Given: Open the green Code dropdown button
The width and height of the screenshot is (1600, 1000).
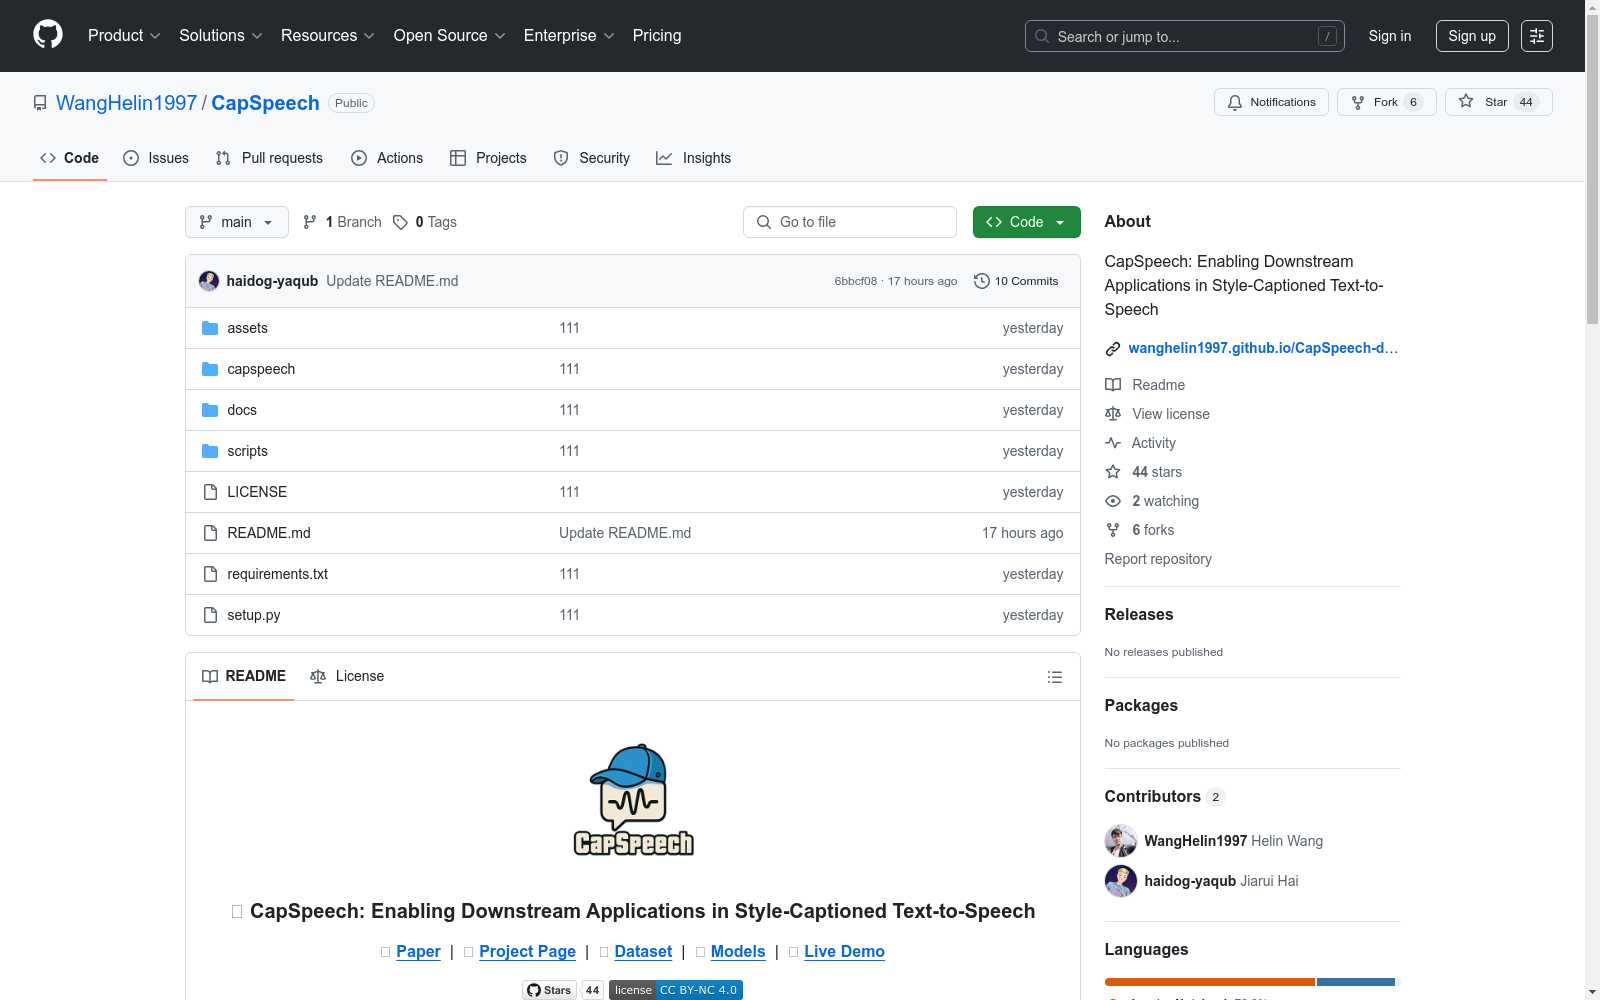Looking at the screenshot, I should click(x=1027, y=222).
